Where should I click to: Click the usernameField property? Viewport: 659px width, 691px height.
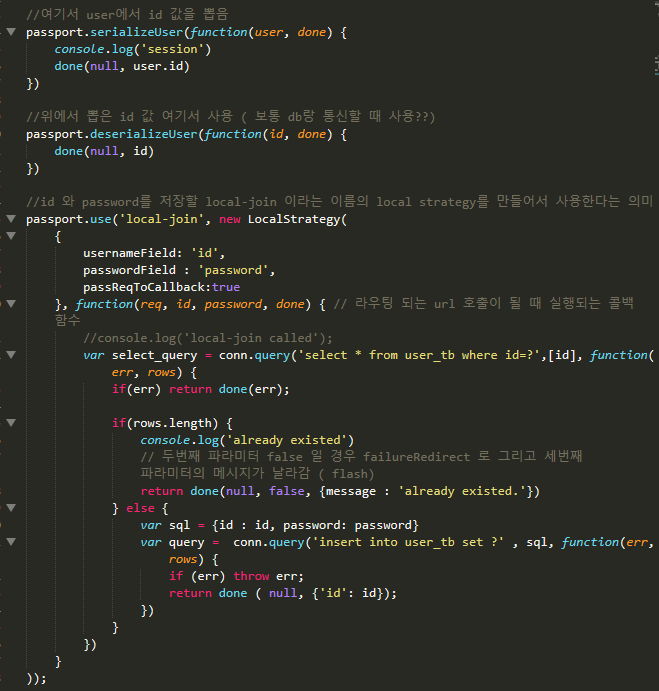(x=130, y=253)
